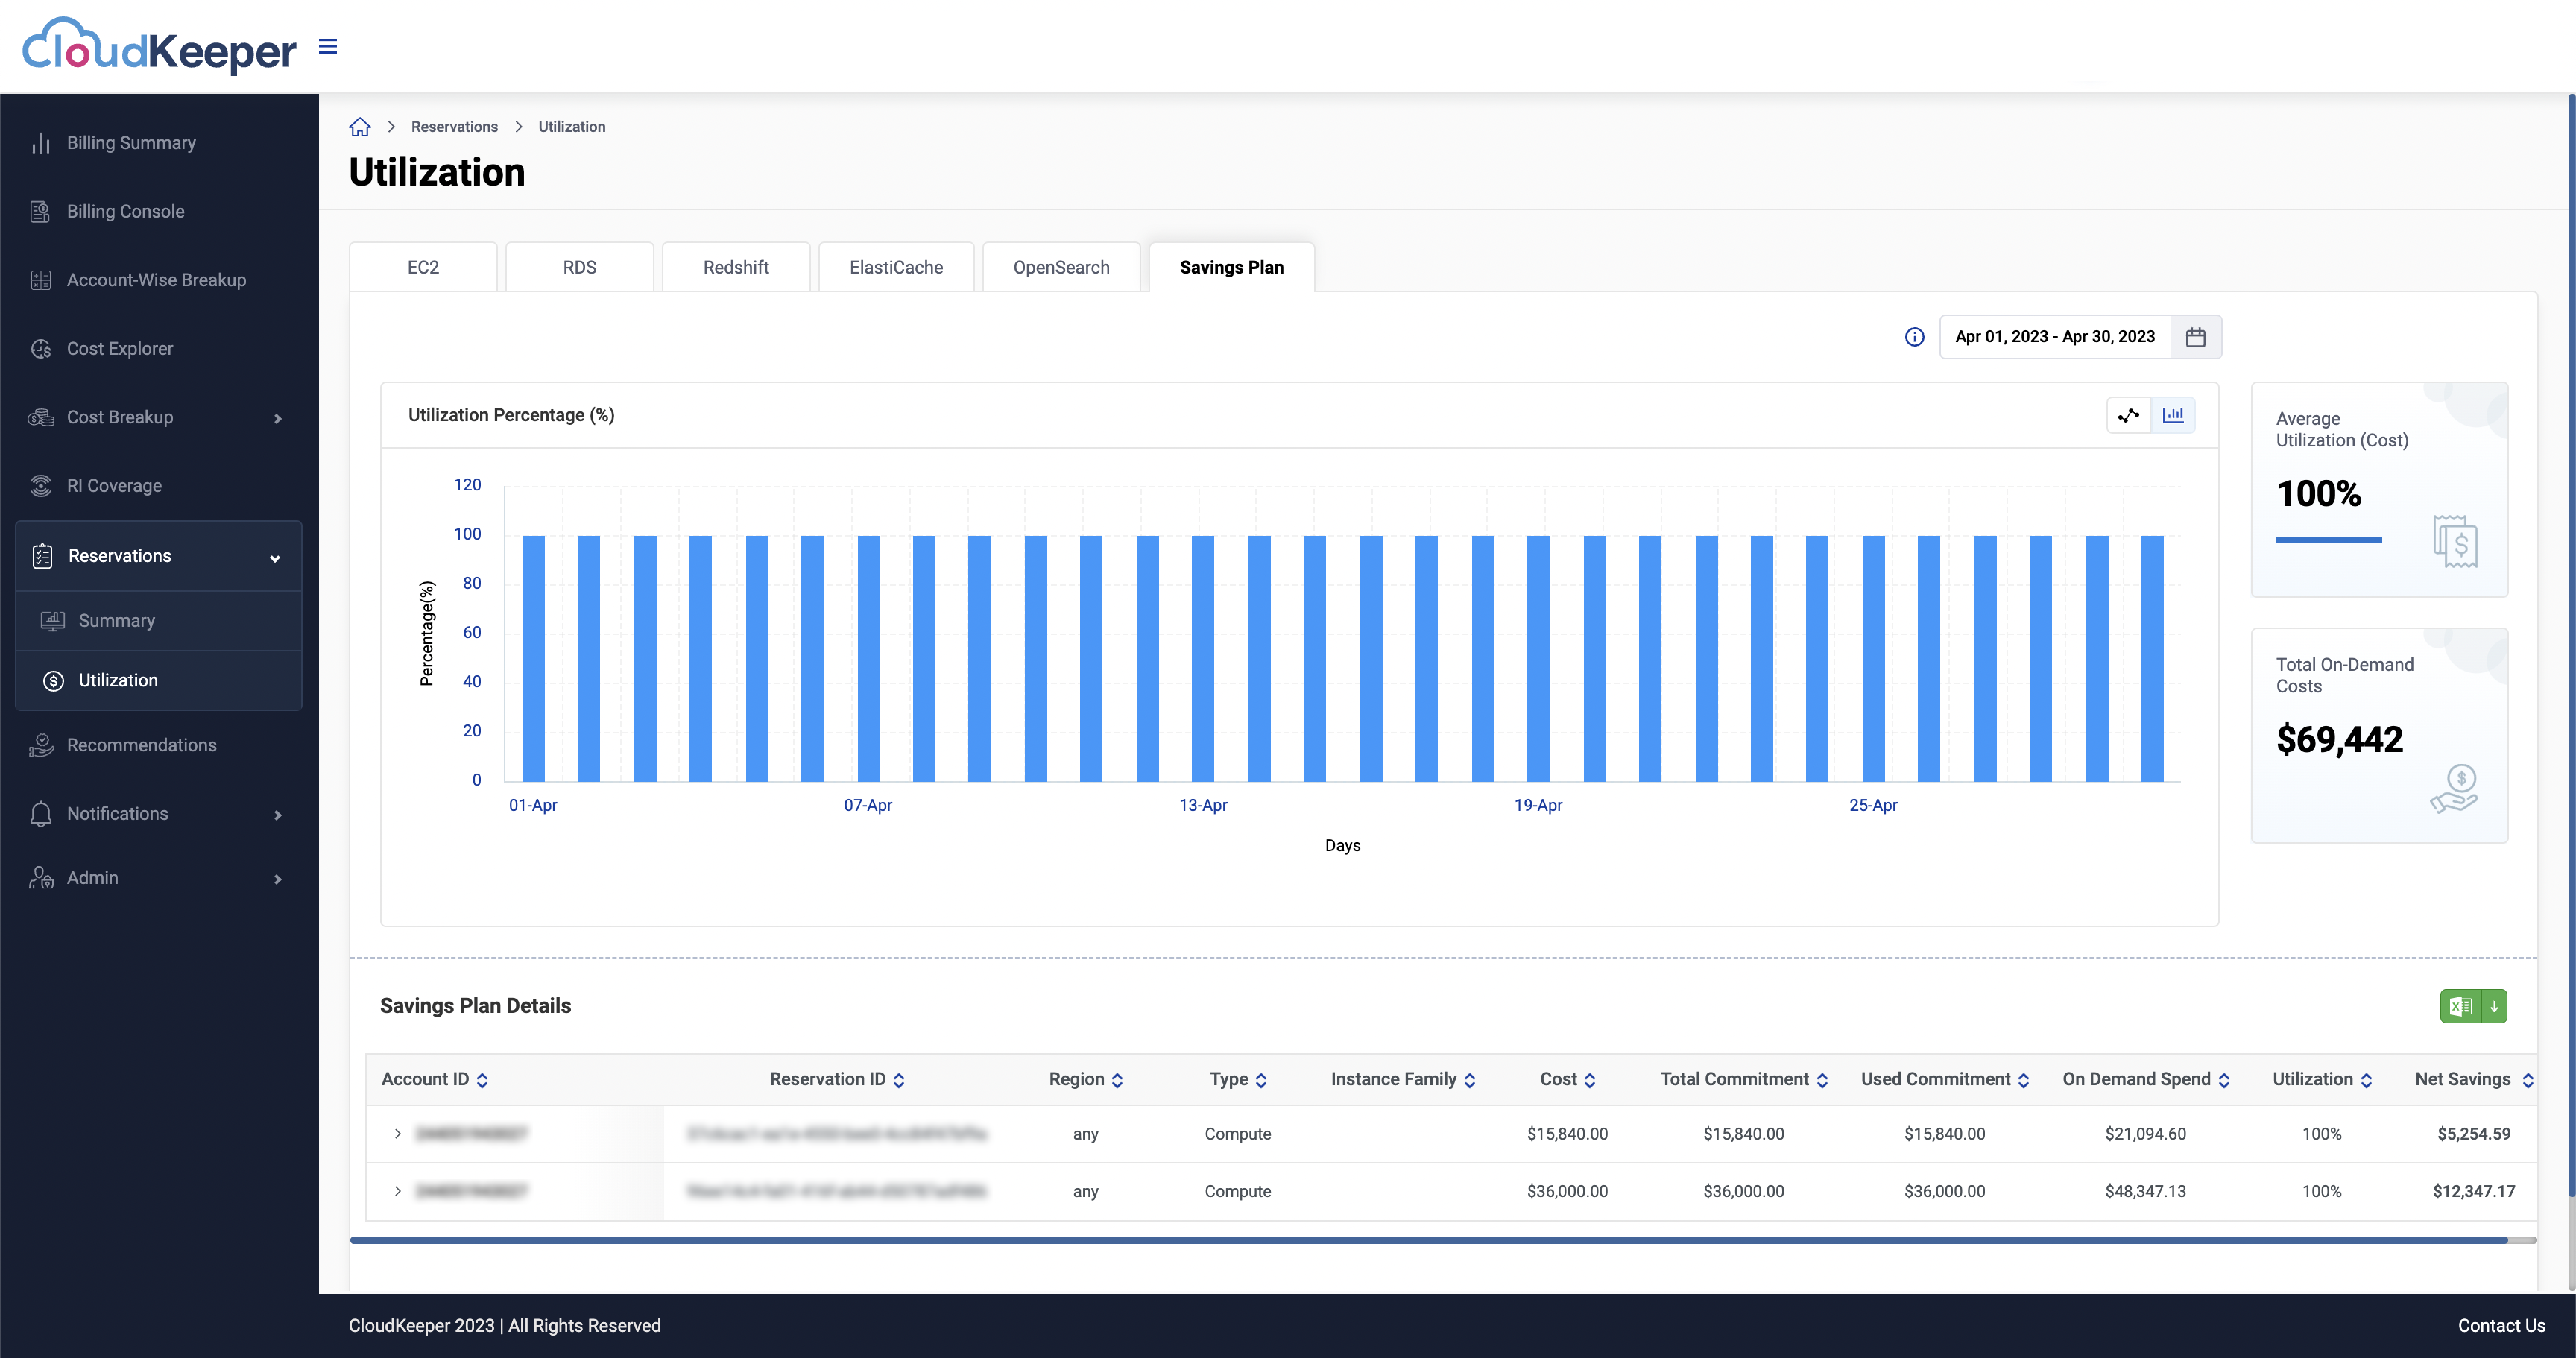The image size is (2576, 1358).
Task: Click the Notifications bell icon
Action: click(41, 814)
